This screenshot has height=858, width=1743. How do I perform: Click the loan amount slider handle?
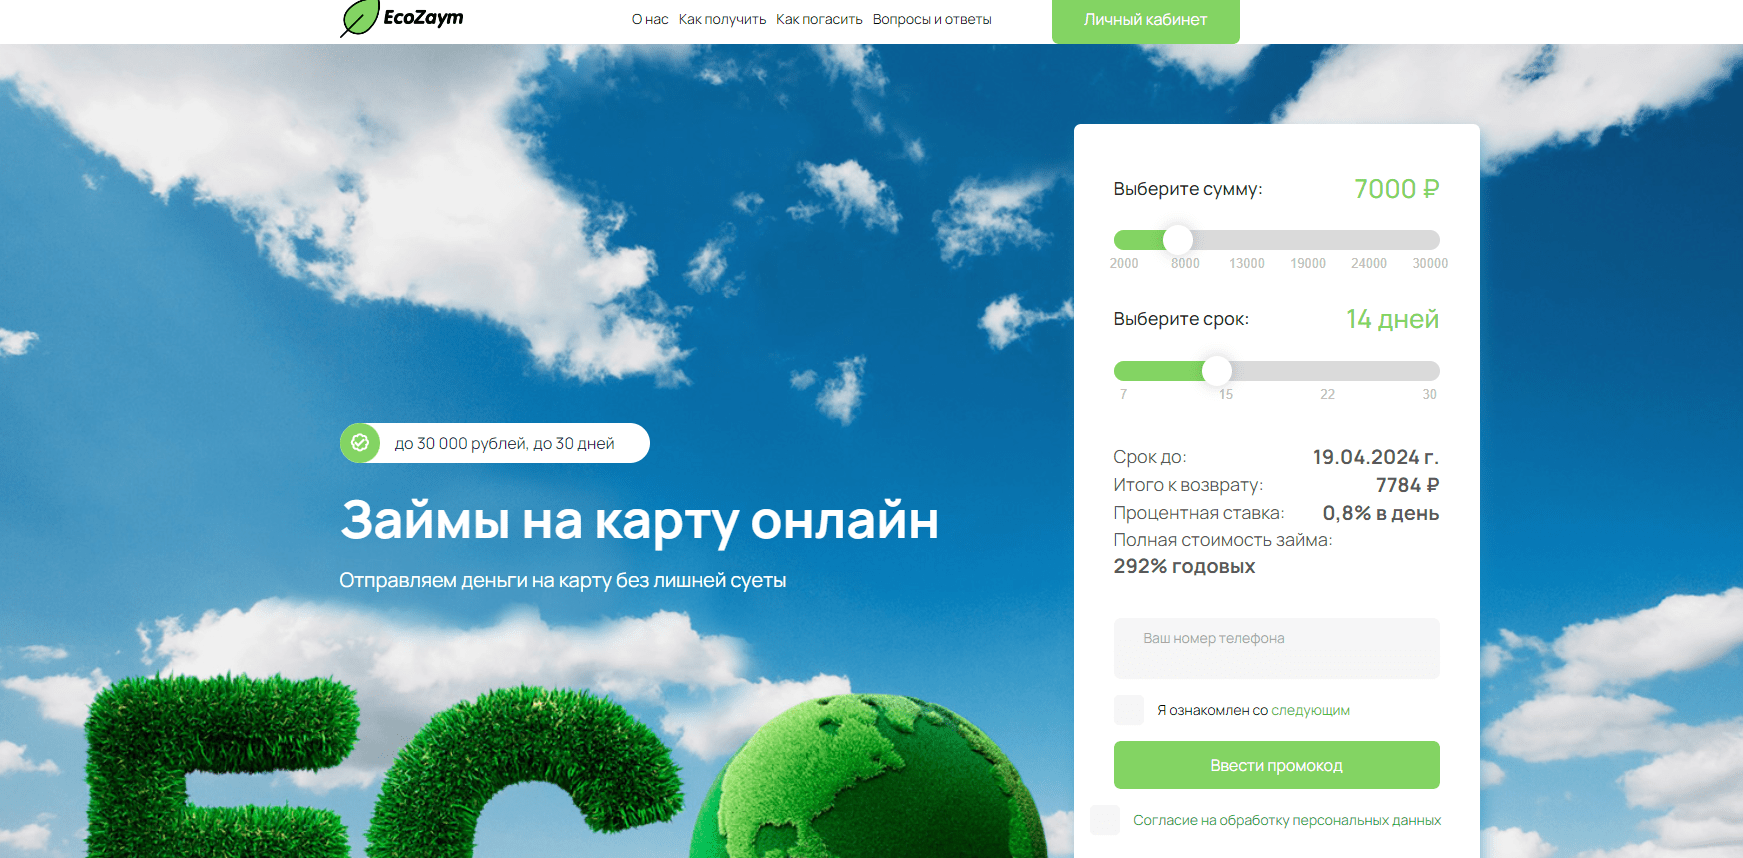coord(1178,240)
